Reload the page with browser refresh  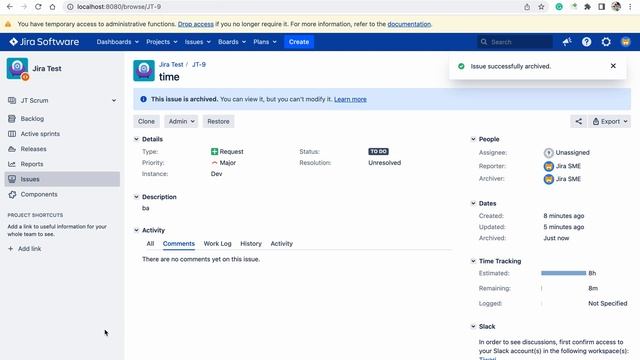[38, 7]
